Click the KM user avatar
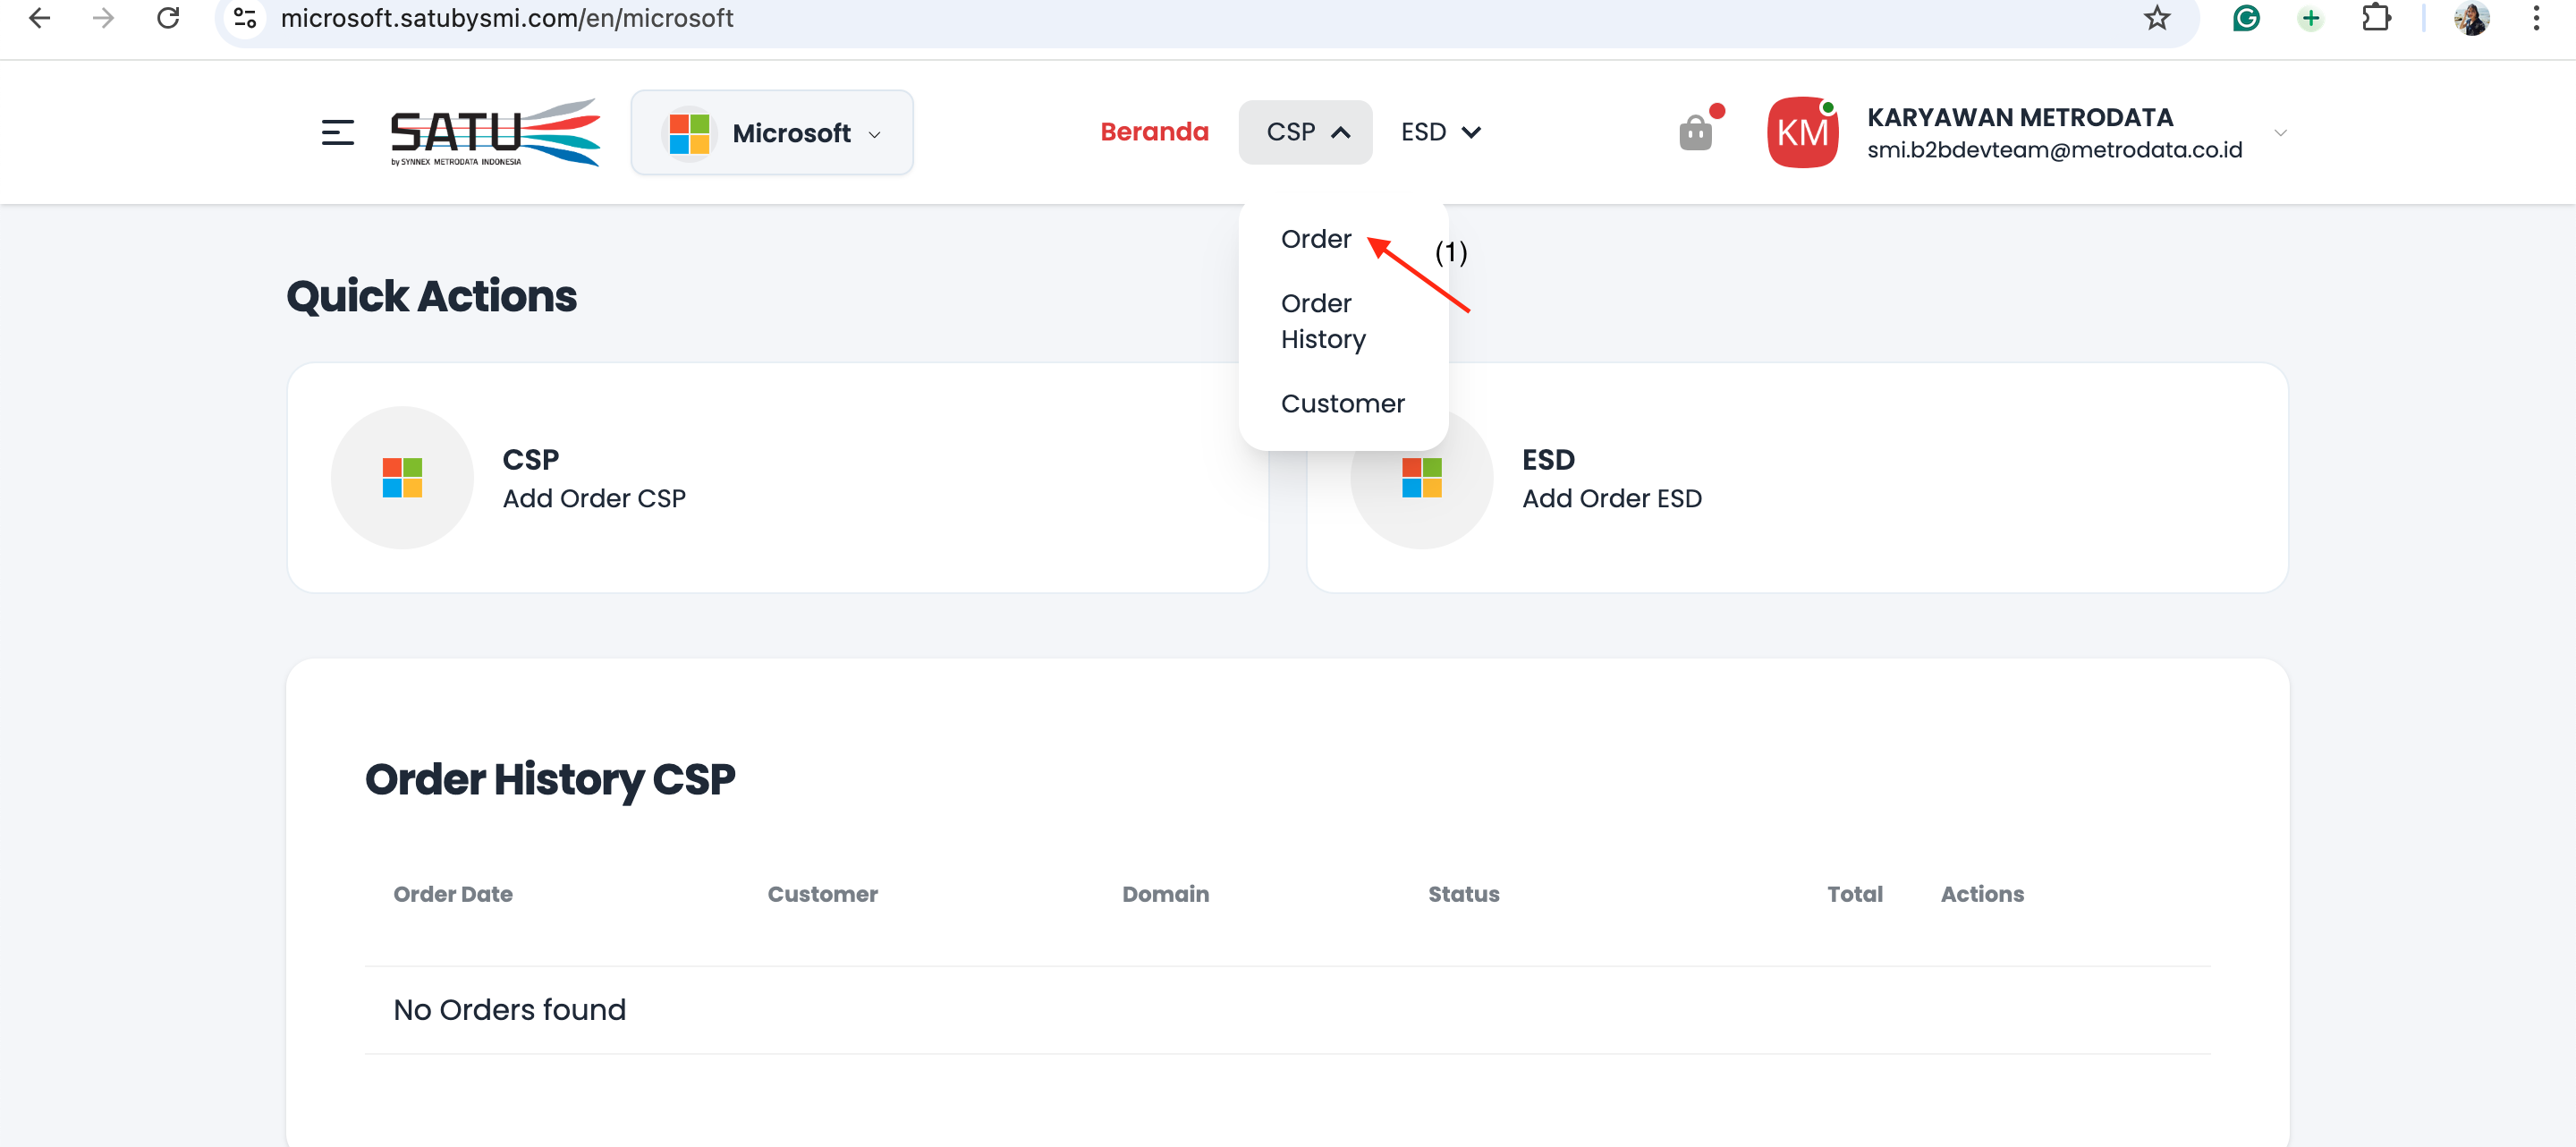 (1802, 133)
